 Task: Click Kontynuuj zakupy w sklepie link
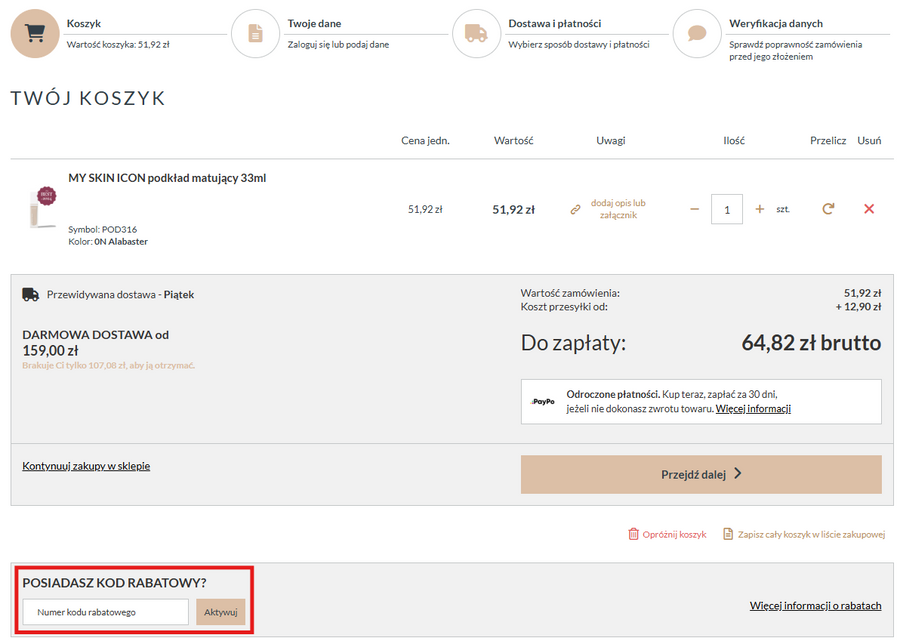86,466
